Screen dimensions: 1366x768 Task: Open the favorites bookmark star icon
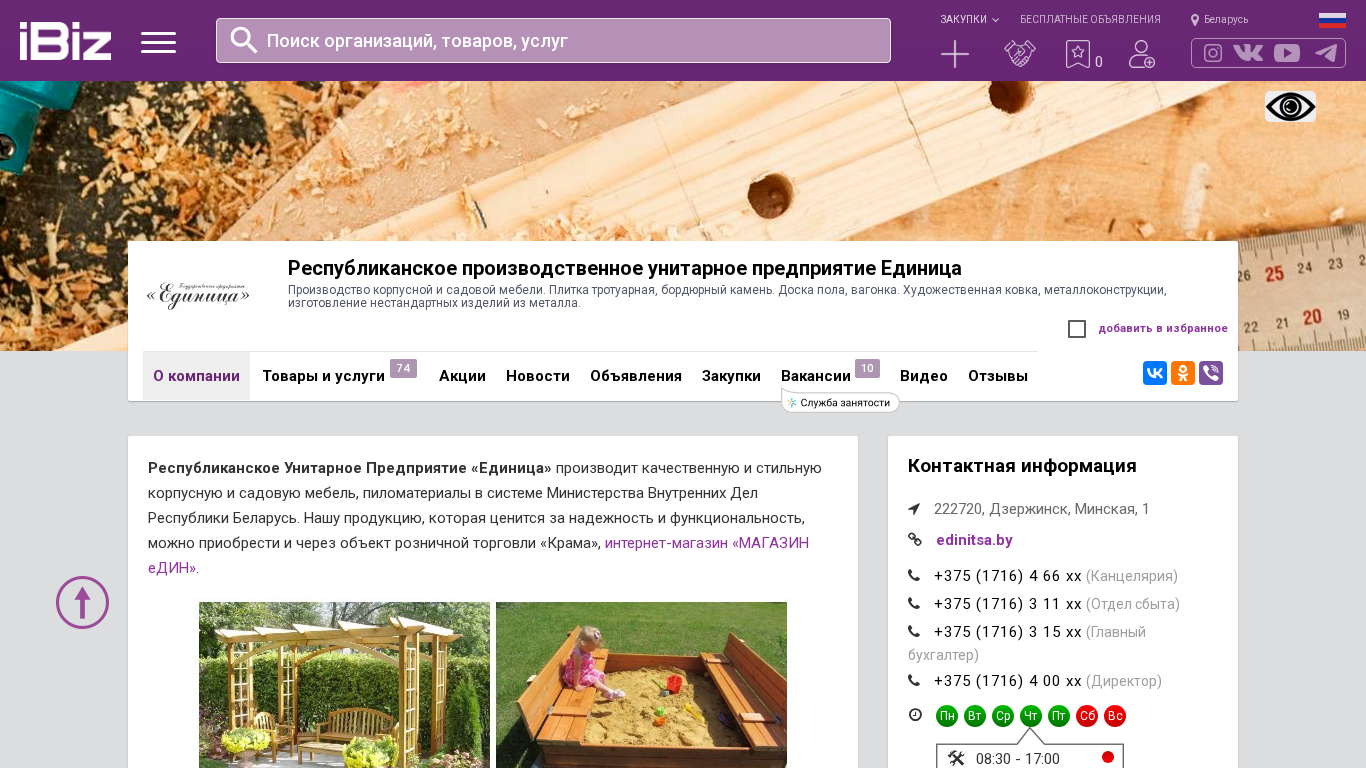[x=1077, y=54]
